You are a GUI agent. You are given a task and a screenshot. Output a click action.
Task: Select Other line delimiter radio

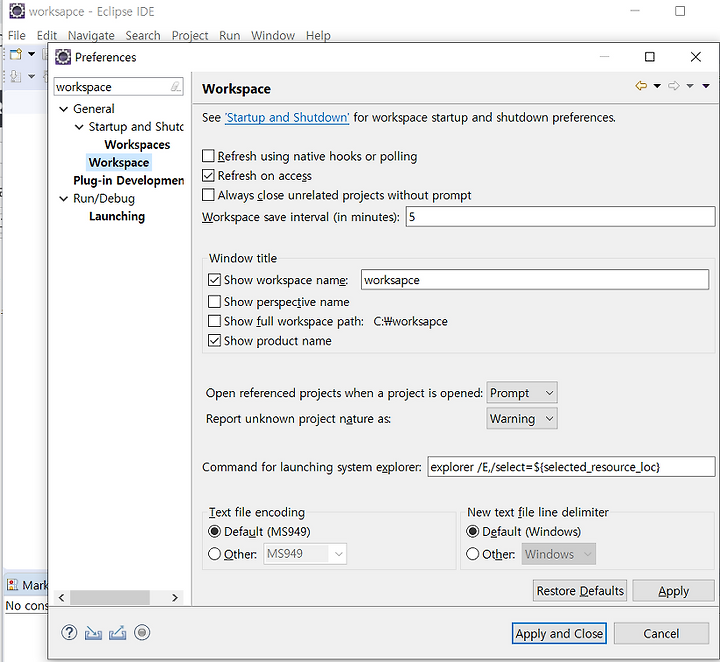click(x=472, y=554)
